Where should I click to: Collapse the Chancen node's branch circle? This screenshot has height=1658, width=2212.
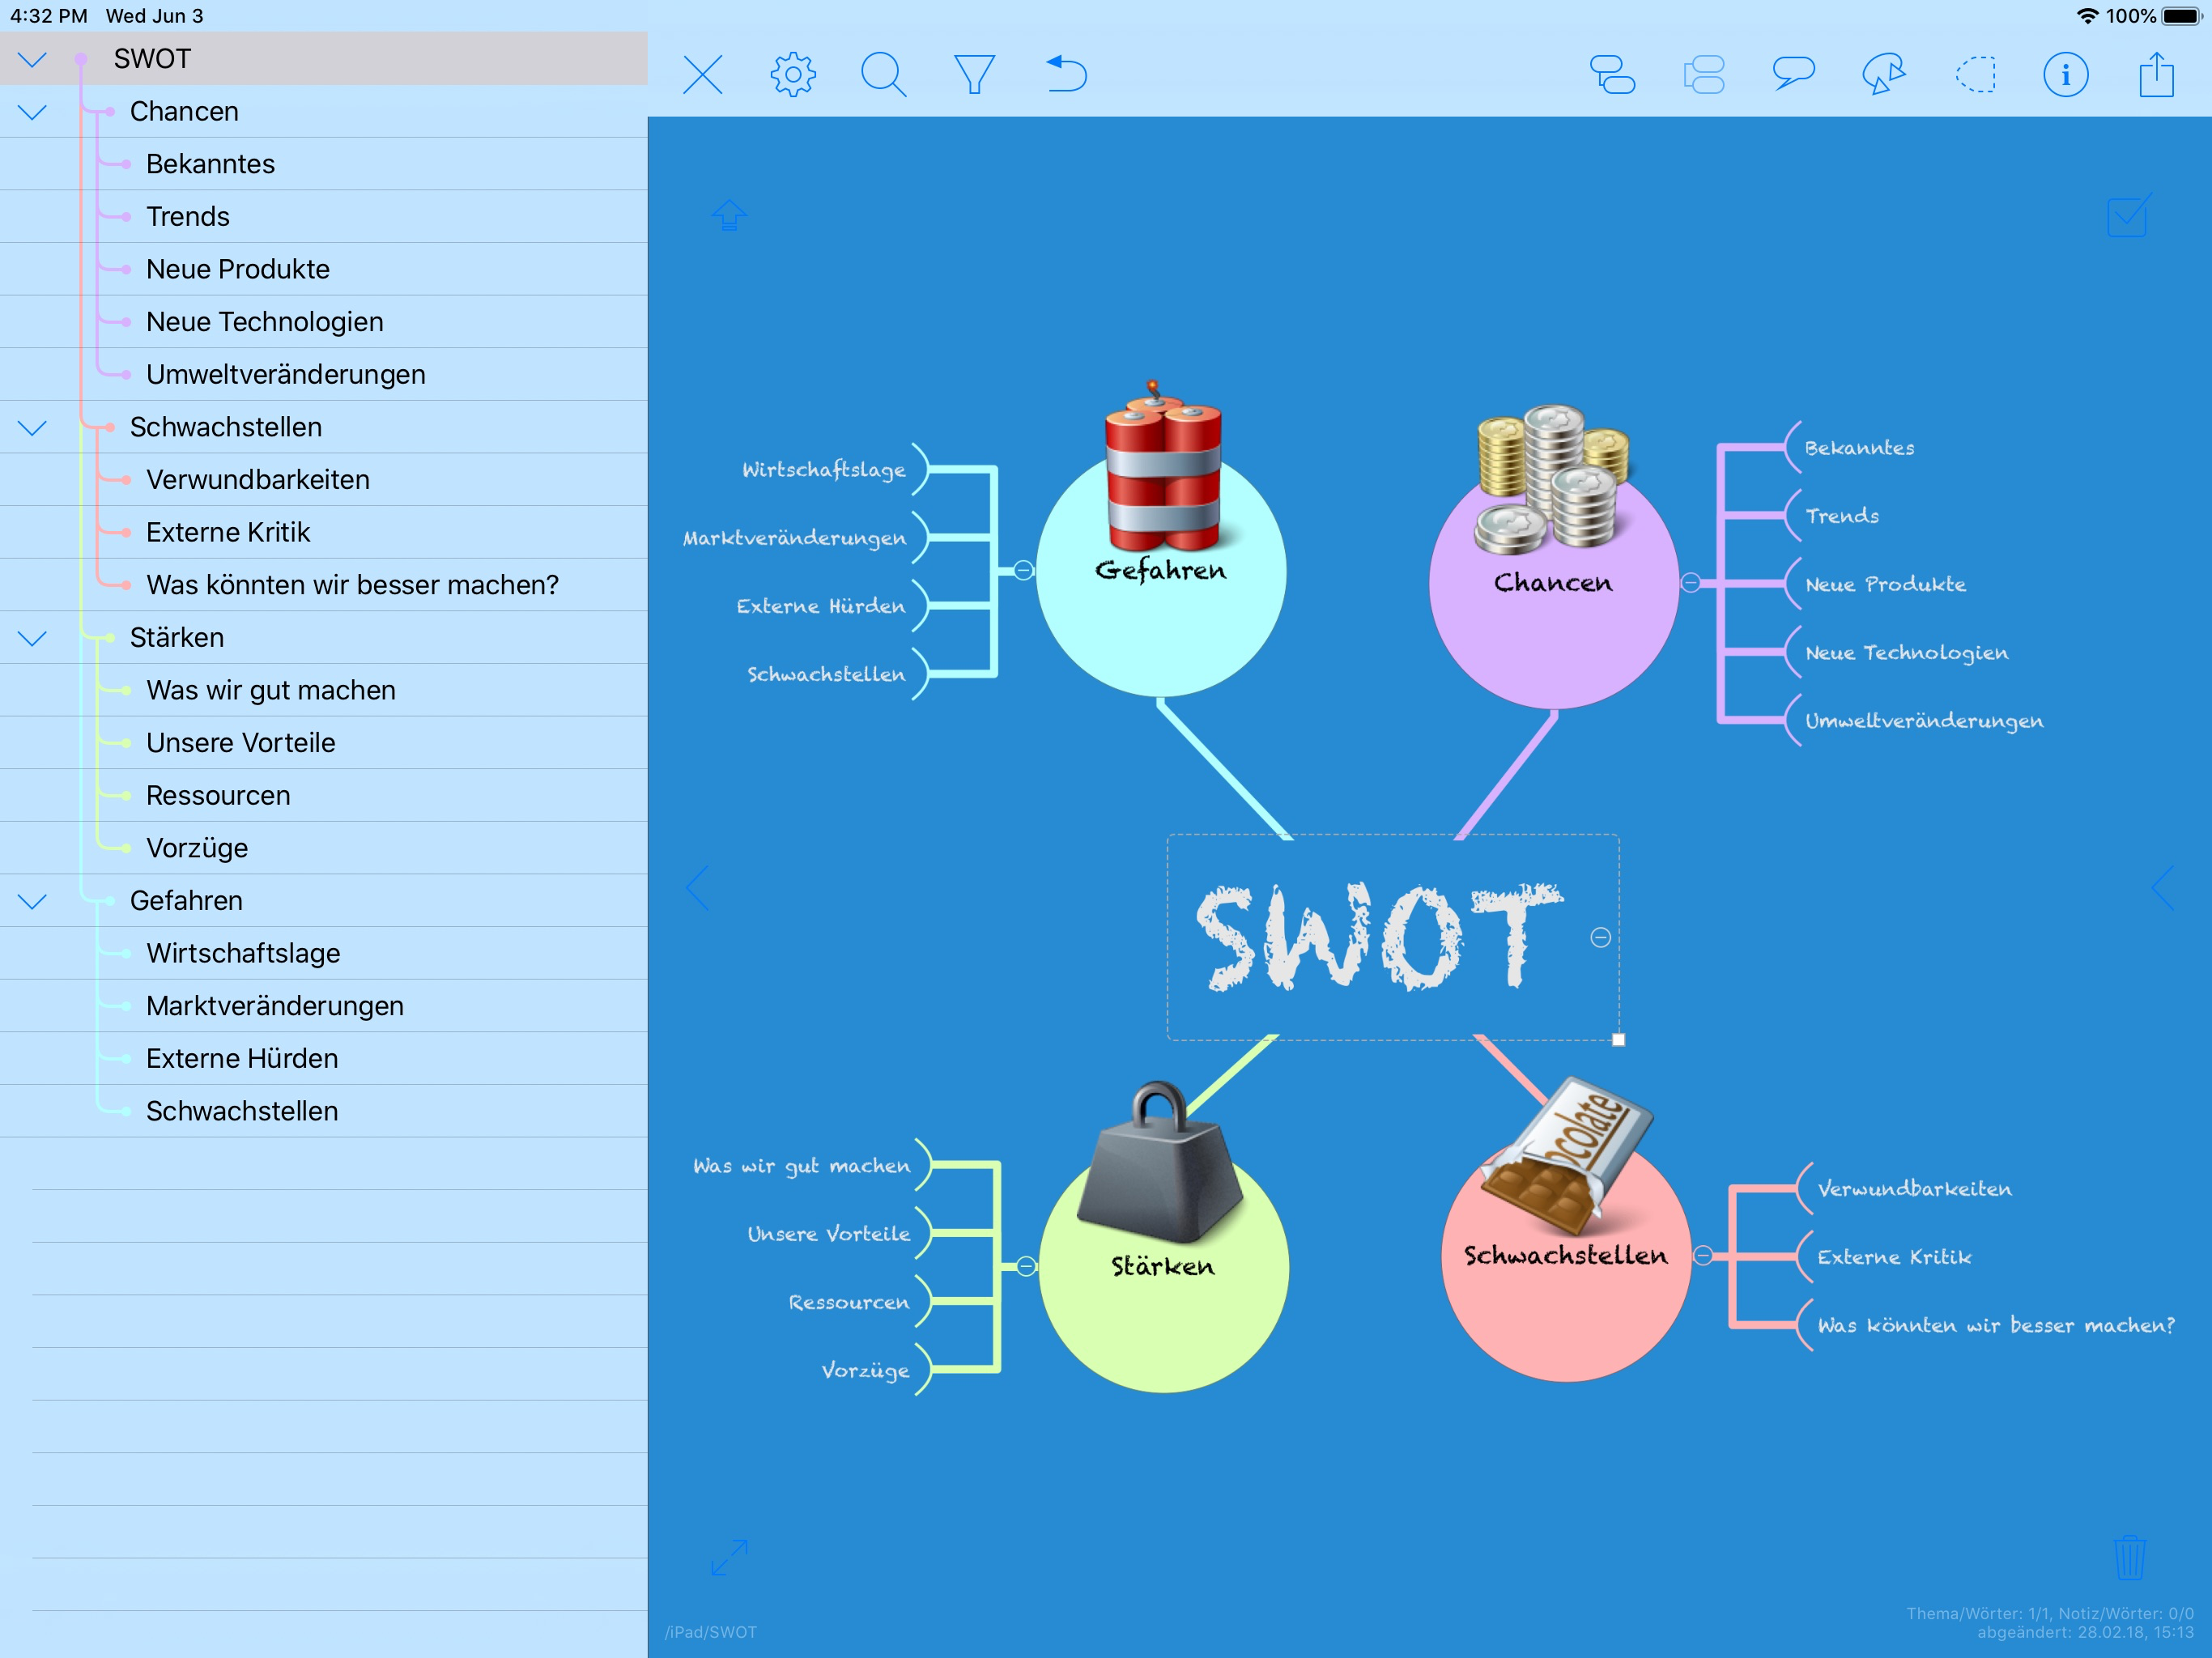coord(1690,582)
